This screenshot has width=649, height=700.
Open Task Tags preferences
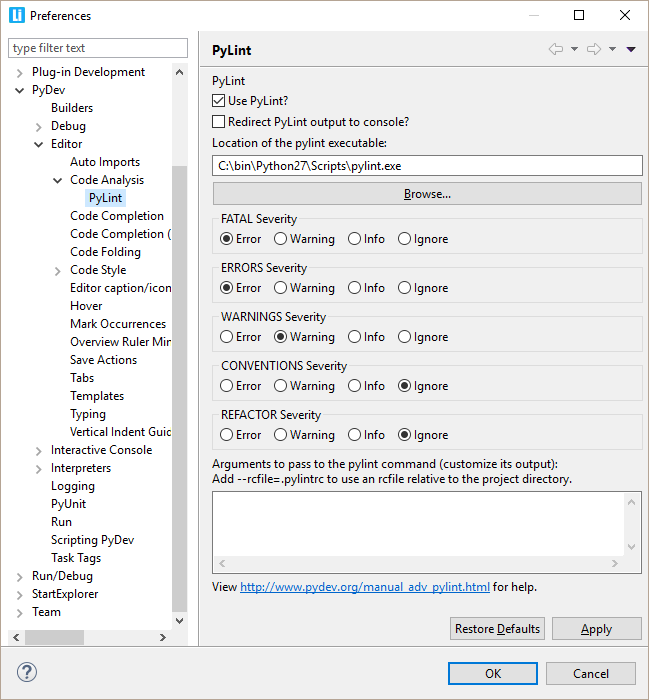point(76,558)
